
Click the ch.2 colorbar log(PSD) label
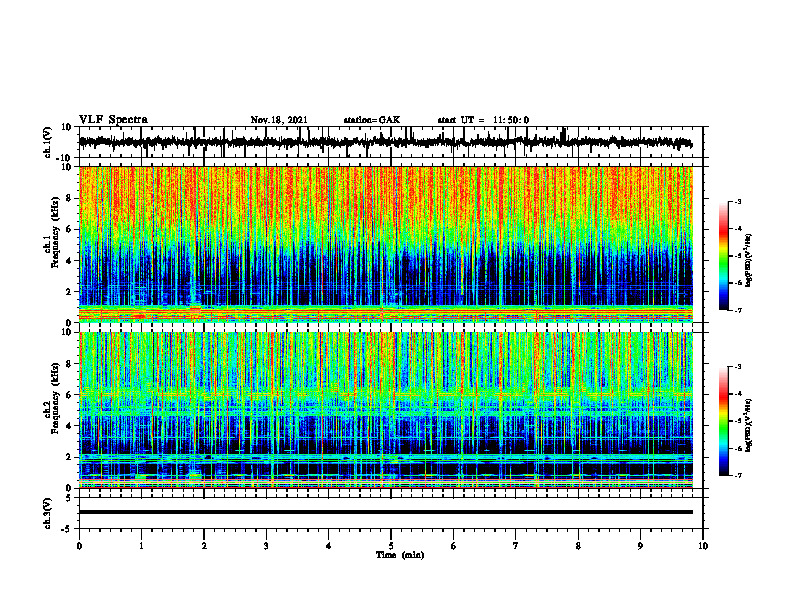tap(749, 425)
